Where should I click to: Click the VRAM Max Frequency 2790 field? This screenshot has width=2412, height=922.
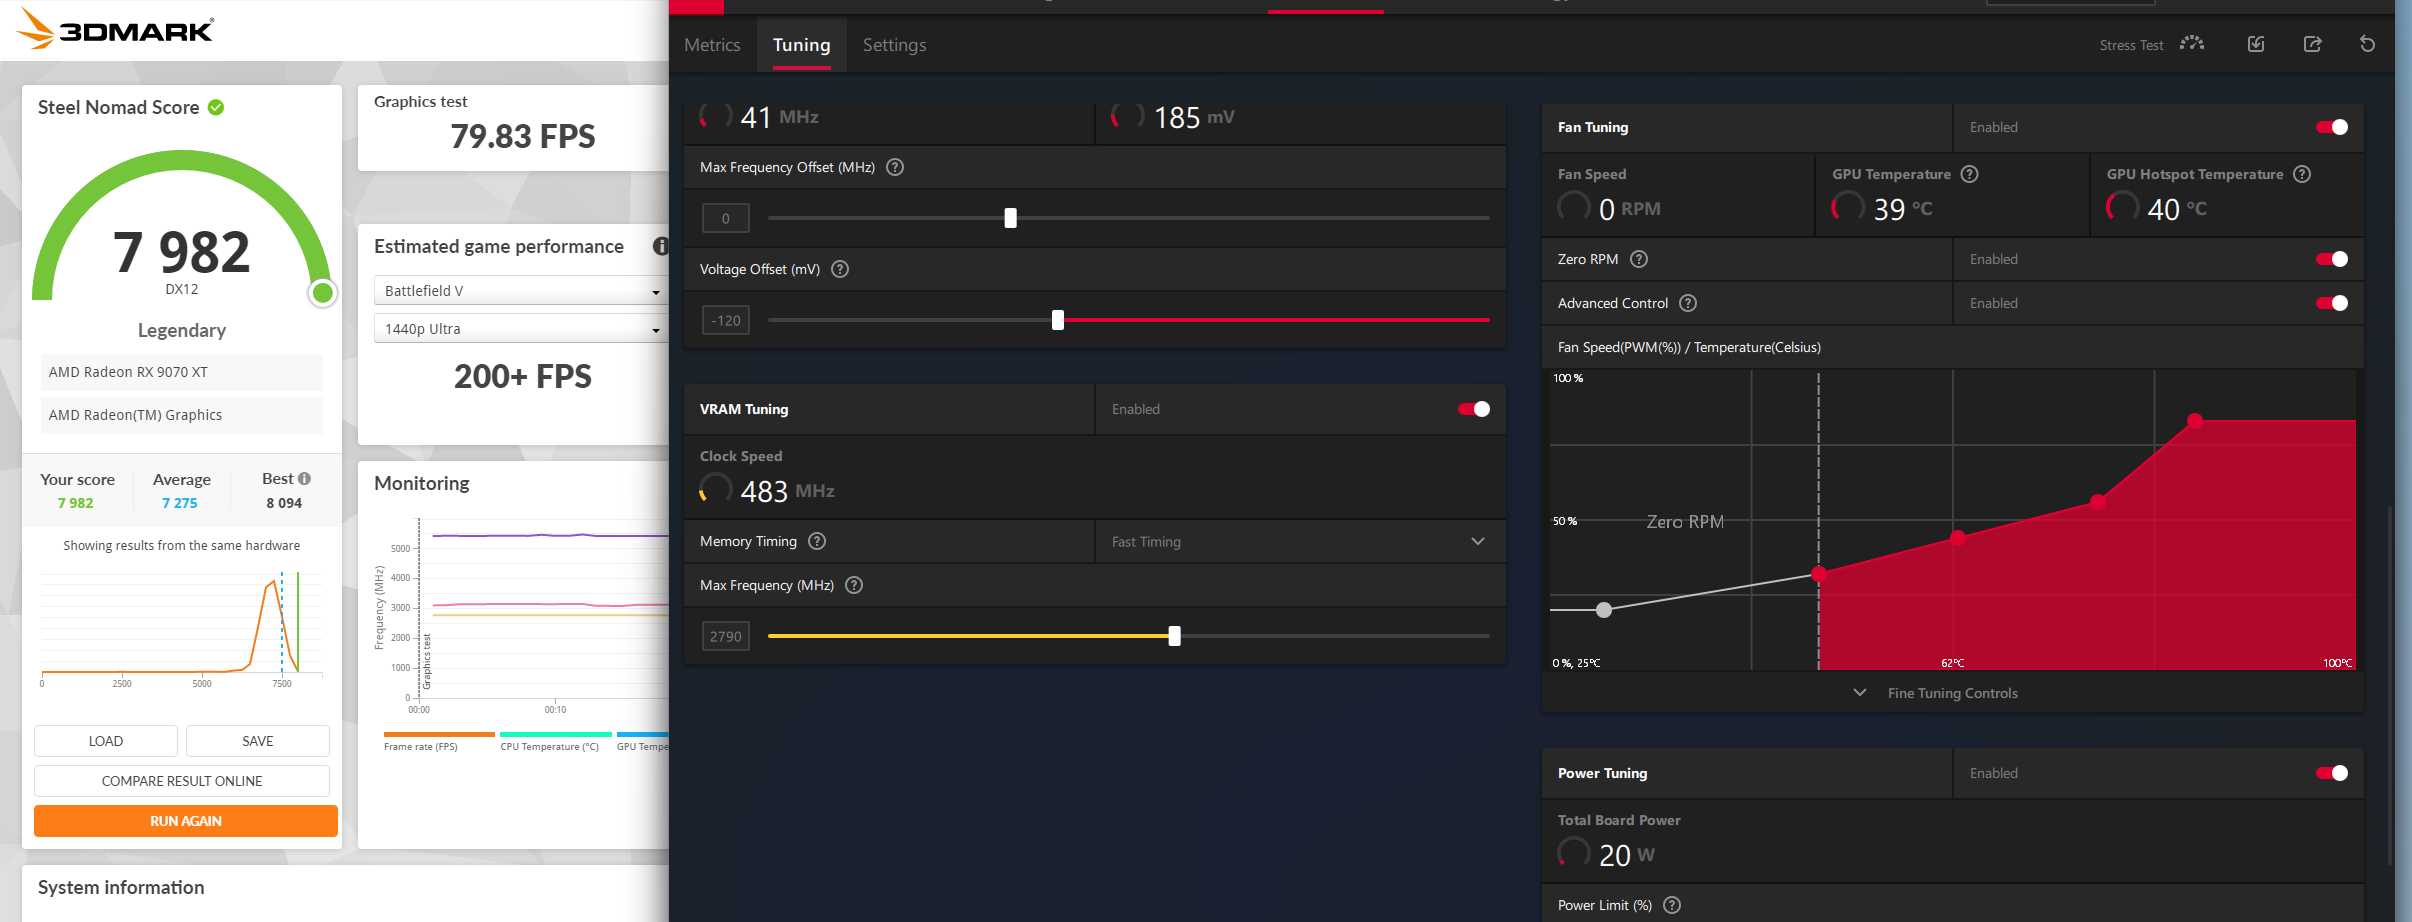point(726,636)
